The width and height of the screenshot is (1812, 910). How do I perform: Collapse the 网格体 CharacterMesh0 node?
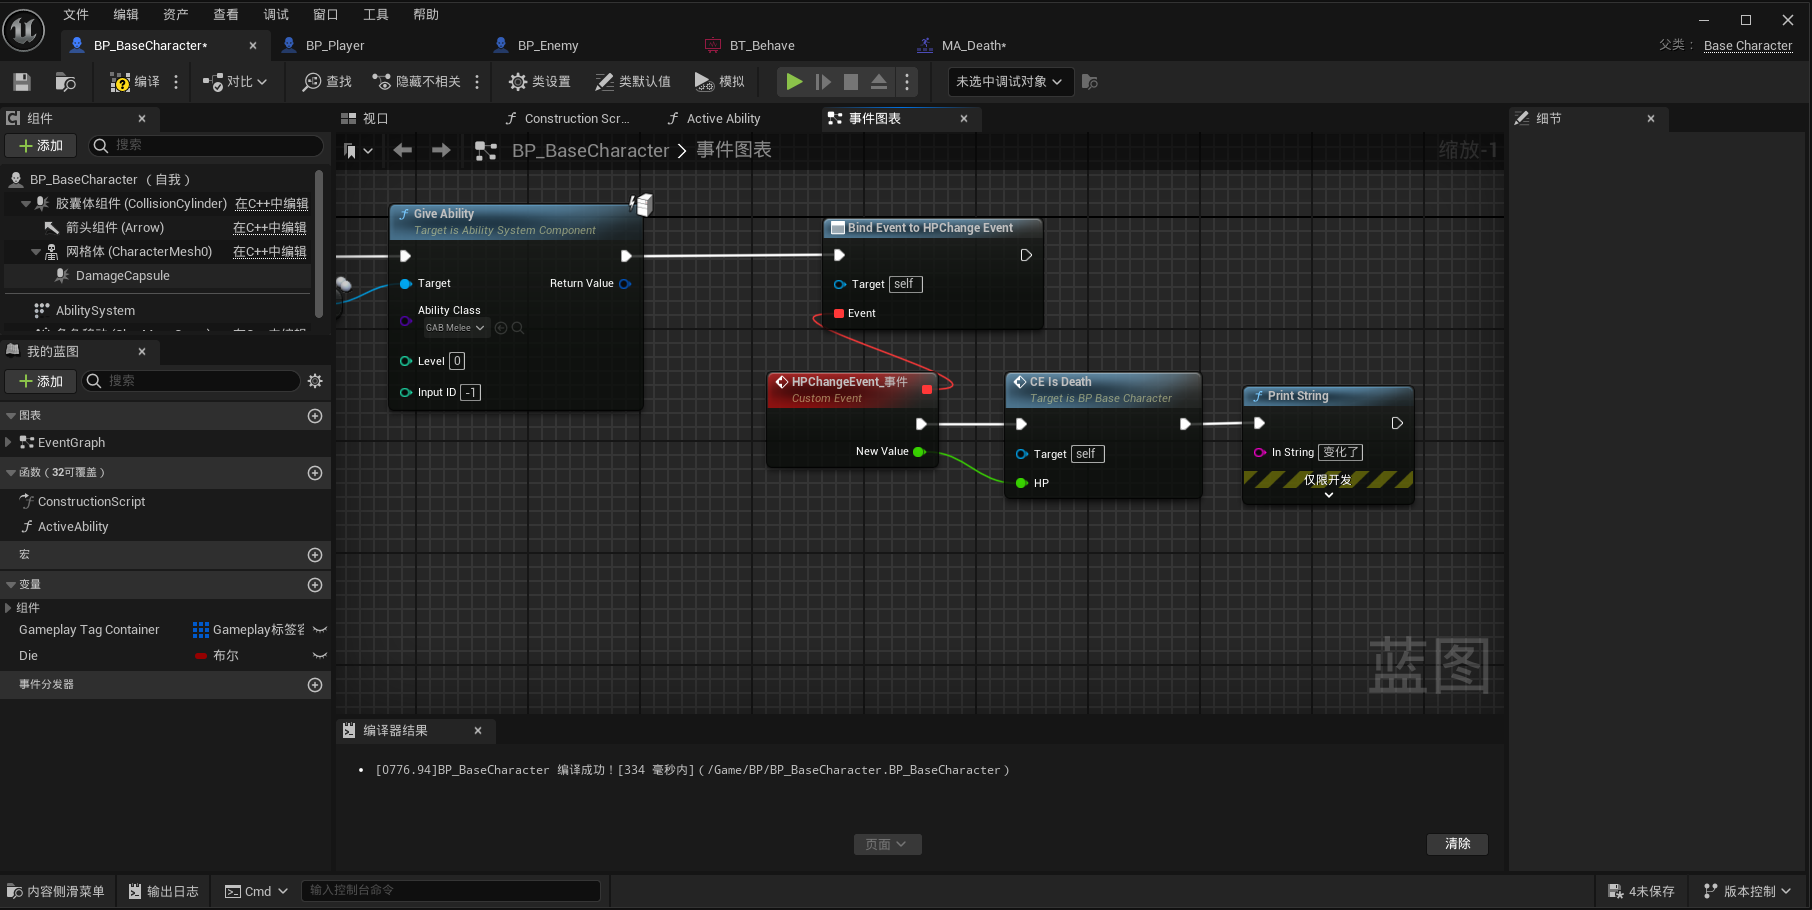pyautogui.click(x=36, y=252)
